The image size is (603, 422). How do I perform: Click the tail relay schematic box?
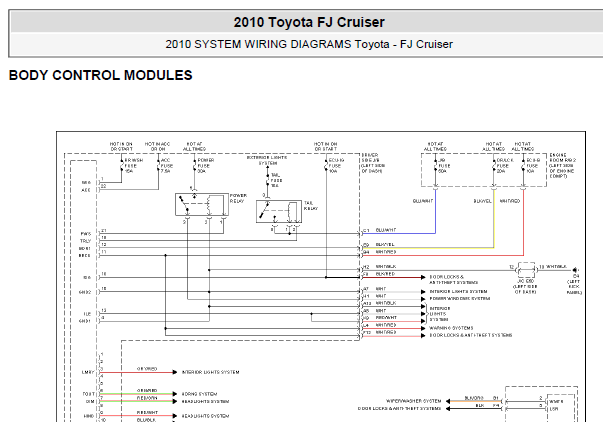pos(279,211)
